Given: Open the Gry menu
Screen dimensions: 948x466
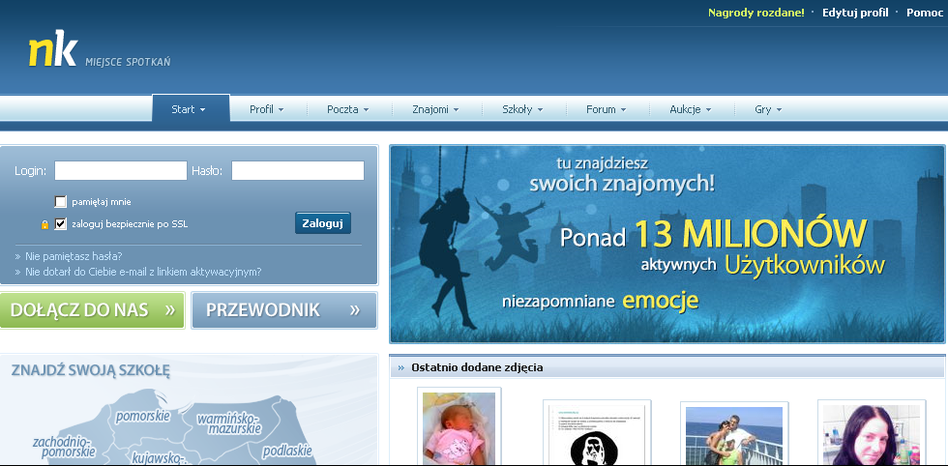Looking at the screenshot, I should pyautogui.click(x=768, y=109).
